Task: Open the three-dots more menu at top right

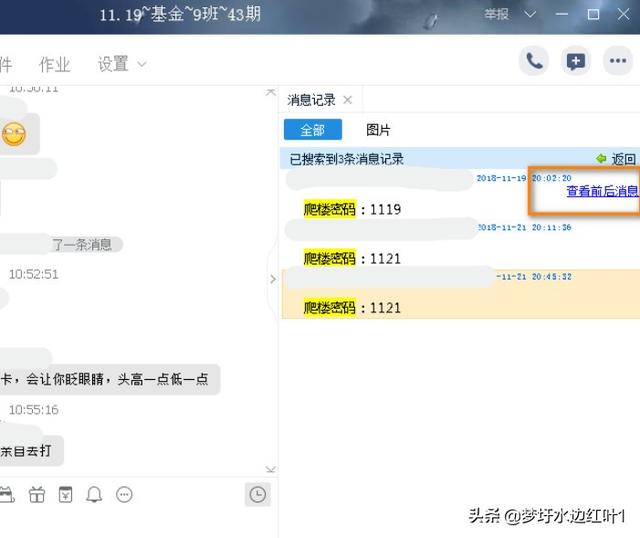Action: [617, 61]
